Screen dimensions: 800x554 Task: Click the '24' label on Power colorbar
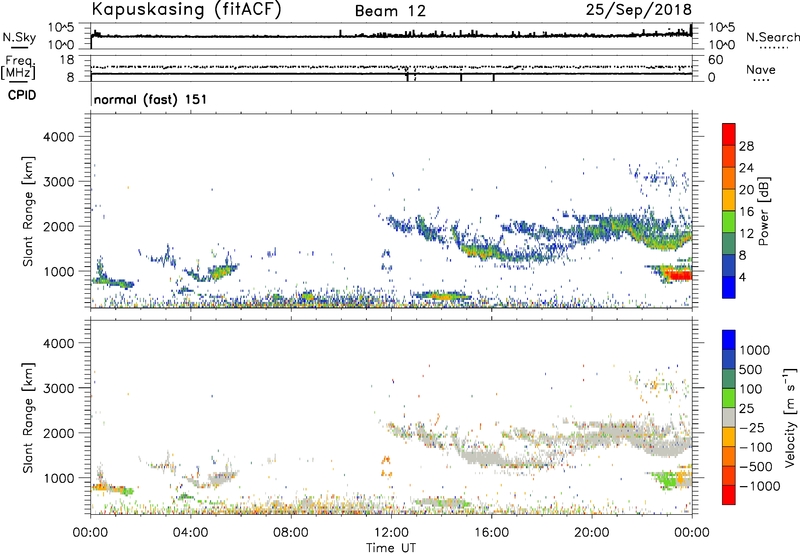point(746,168)
